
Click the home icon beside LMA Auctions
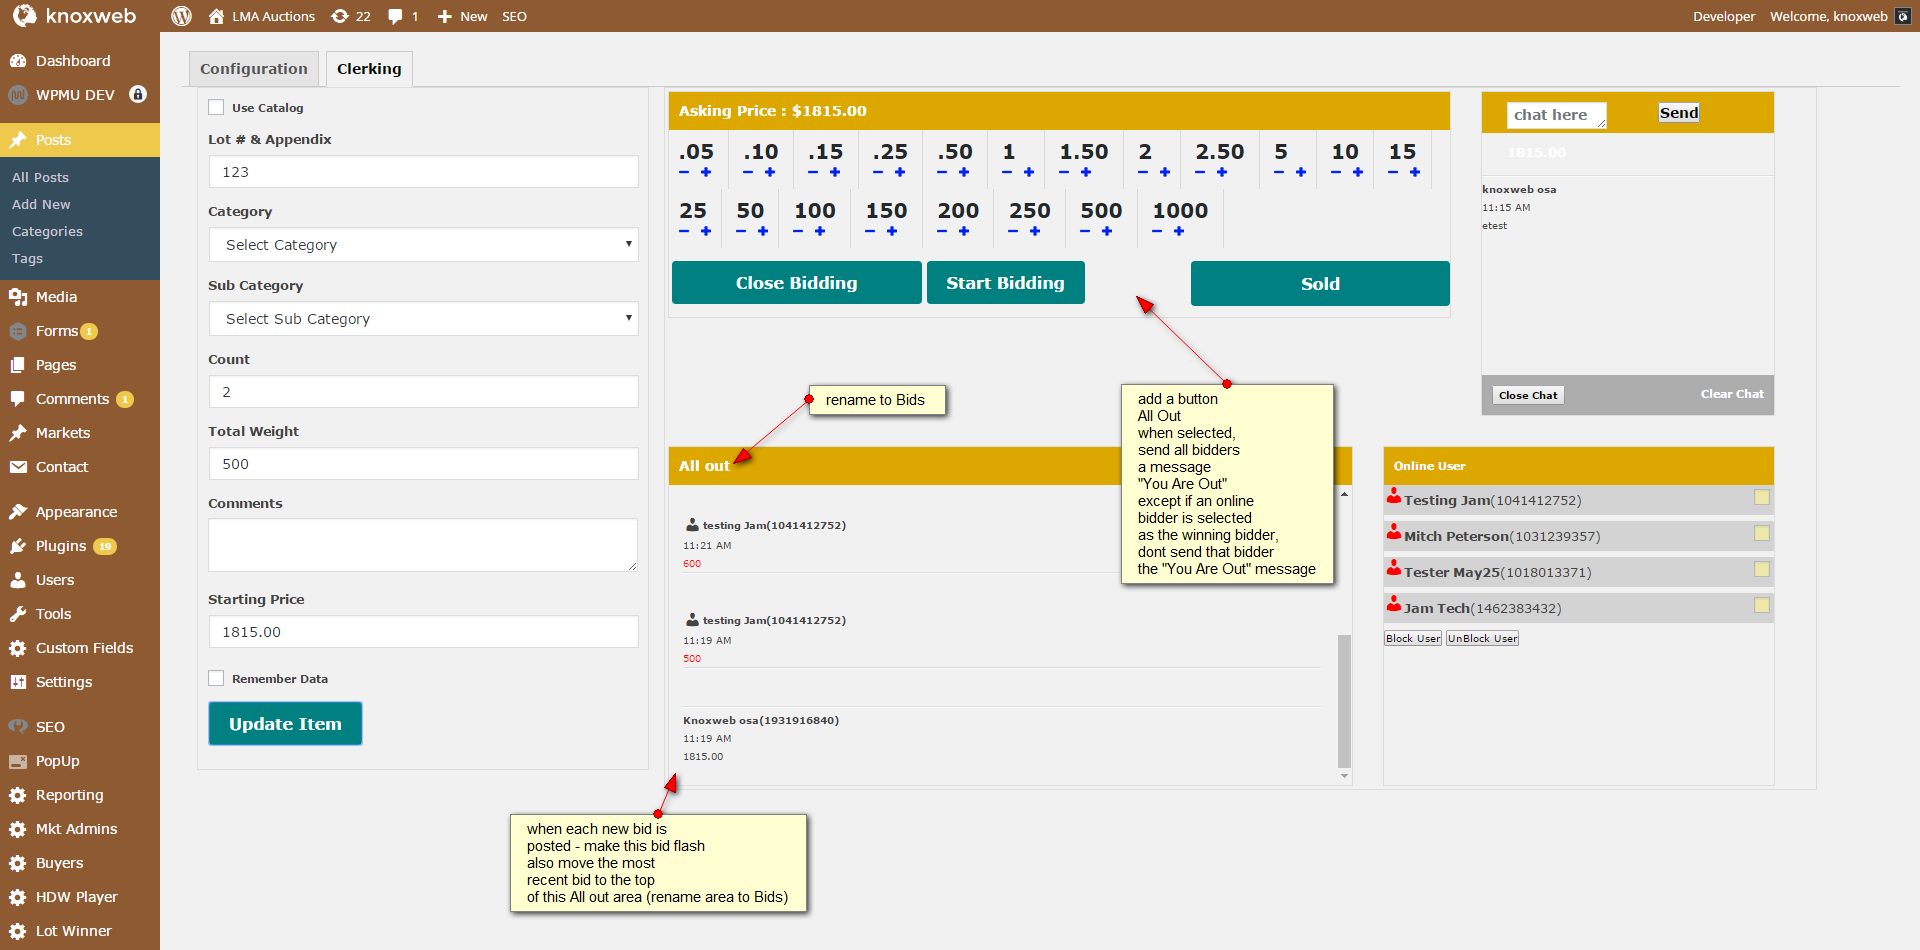[216, 16]
